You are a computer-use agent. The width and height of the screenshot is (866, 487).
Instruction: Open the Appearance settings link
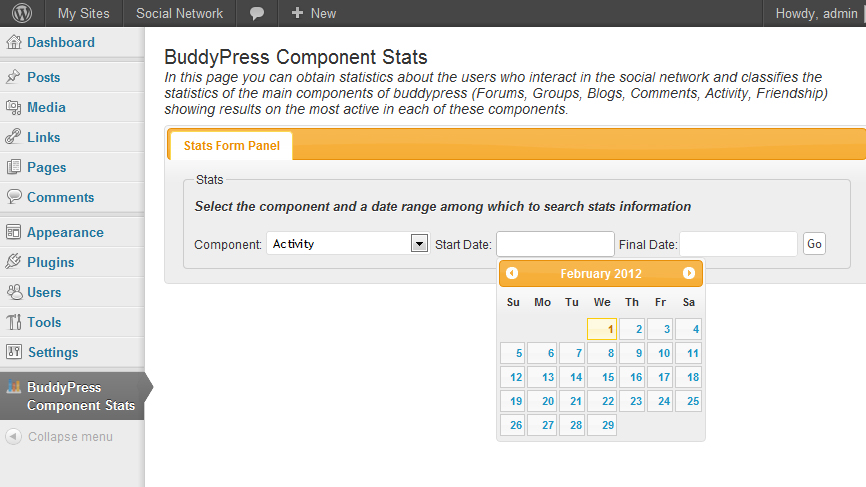click(65, 232)
